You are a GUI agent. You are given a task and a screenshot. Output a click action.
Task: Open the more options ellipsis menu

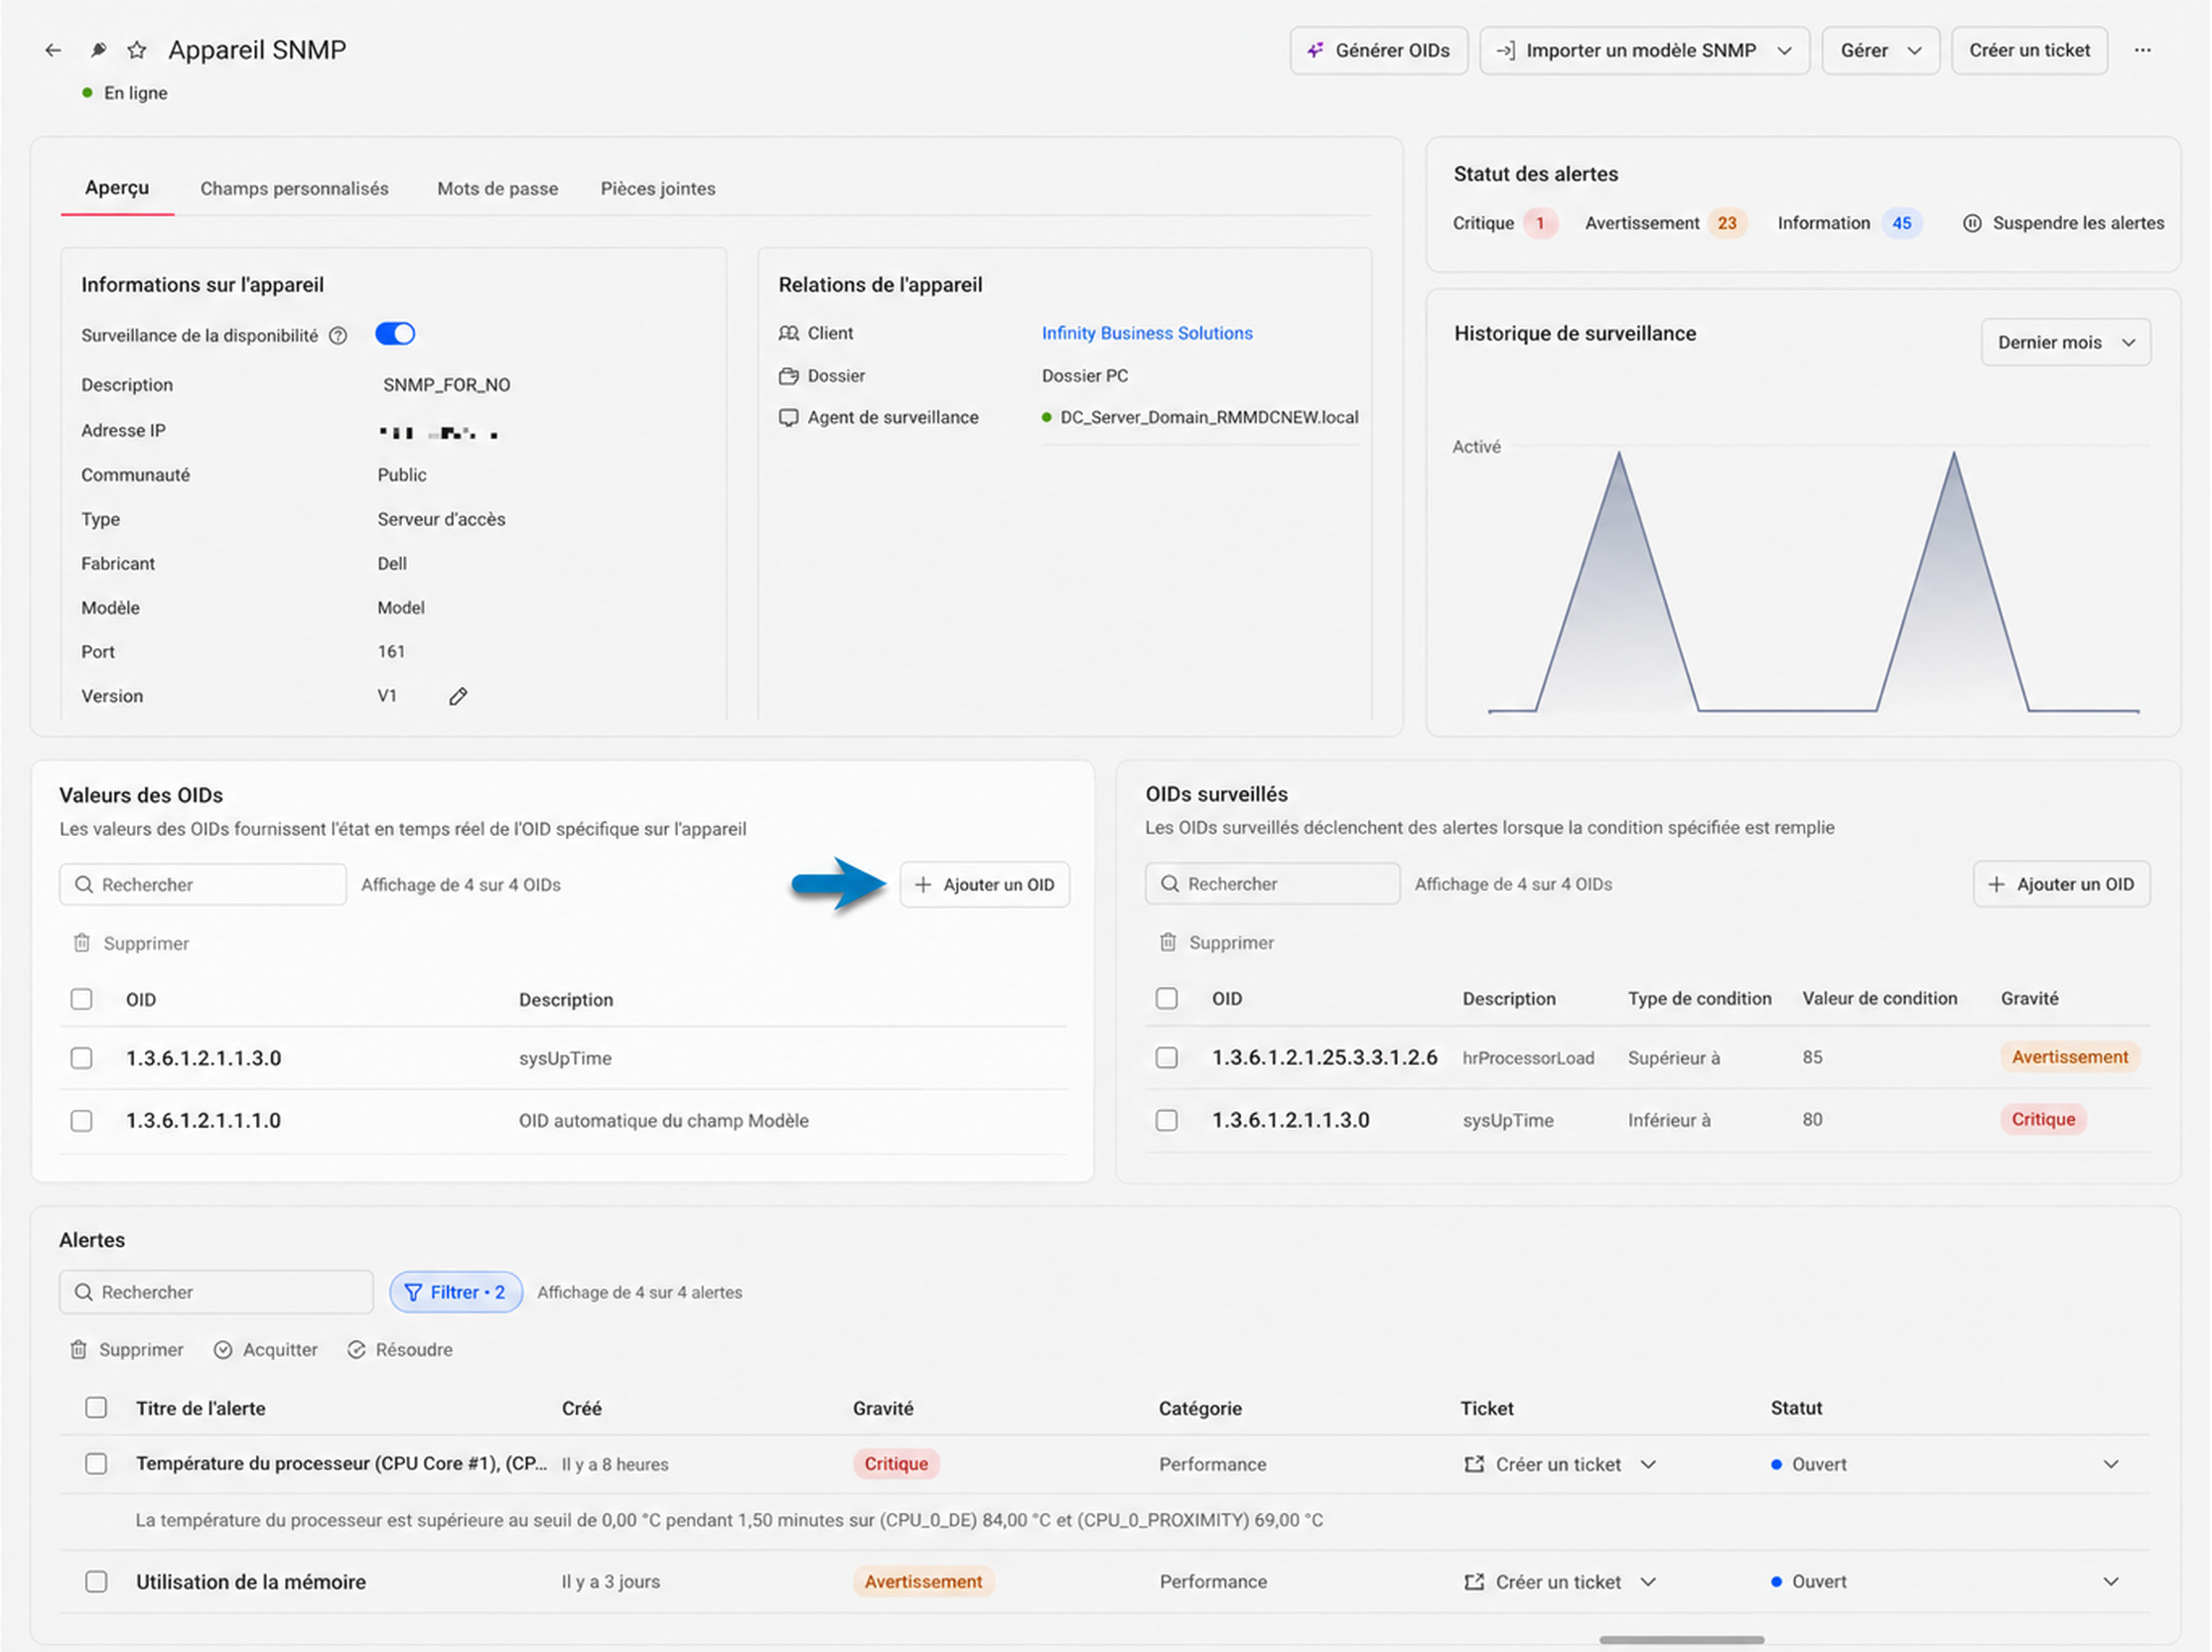pyautogui.click(x=2142, y=50)
